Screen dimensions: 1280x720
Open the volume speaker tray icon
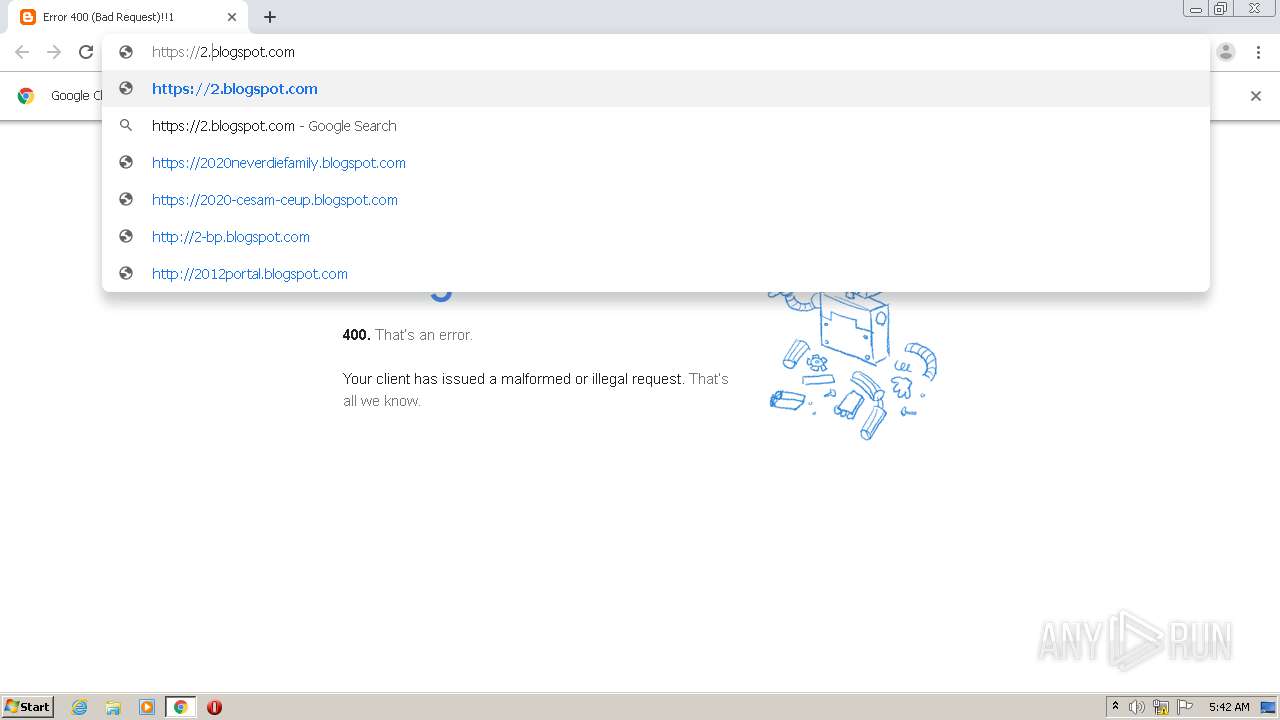(1137, 707)
